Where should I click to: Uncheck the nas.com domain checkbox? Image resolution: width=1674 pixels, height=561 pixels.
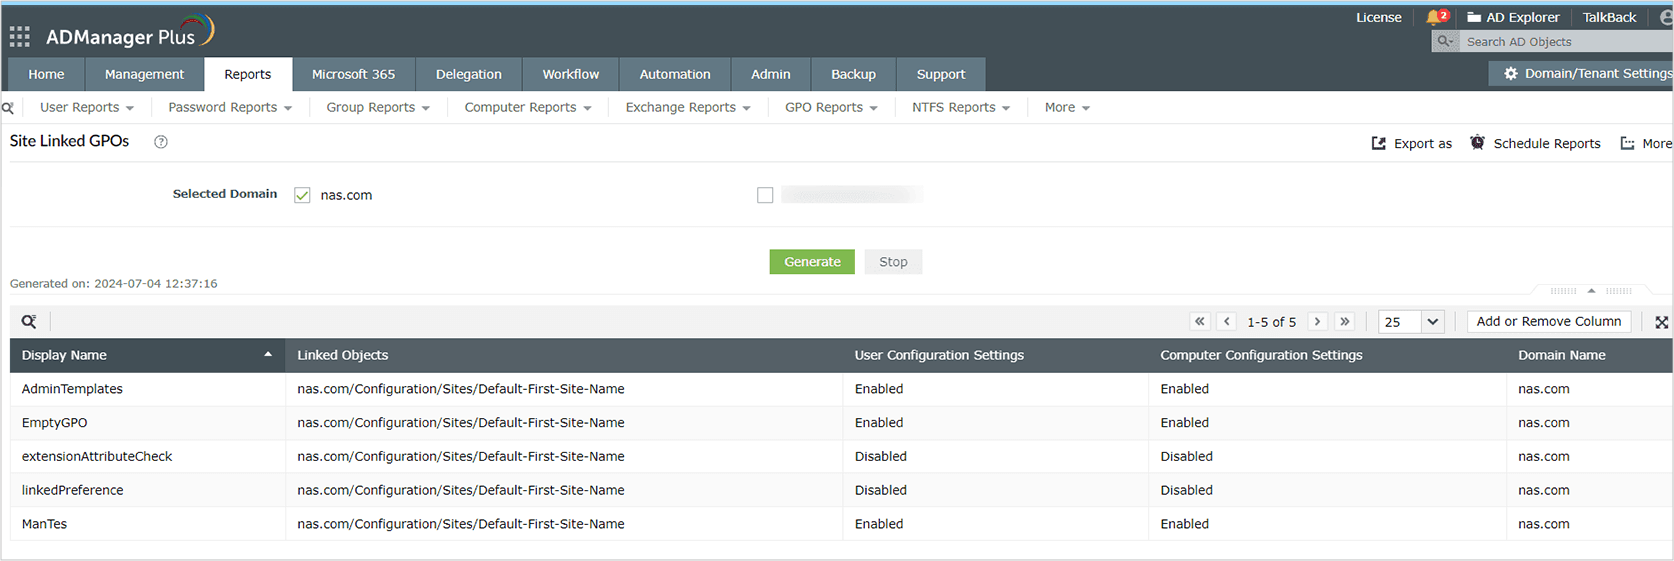coord(302,195)
